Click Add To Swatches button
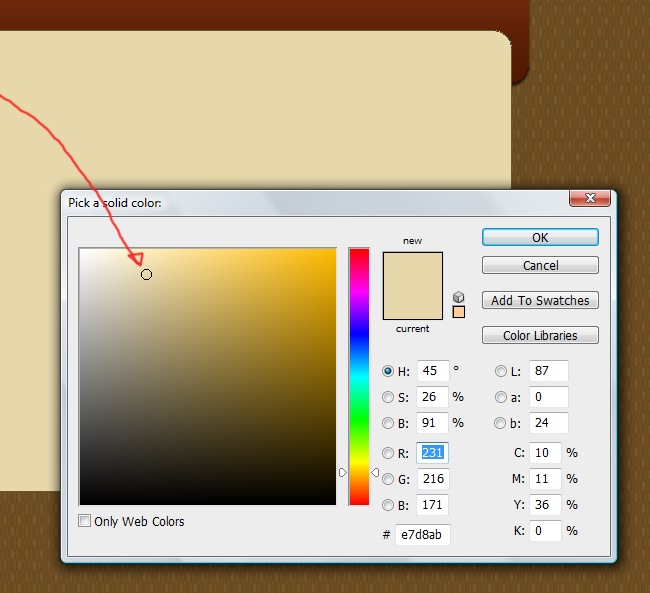The height and width of the screenshot is (593, 650). [x=540, y=300]
